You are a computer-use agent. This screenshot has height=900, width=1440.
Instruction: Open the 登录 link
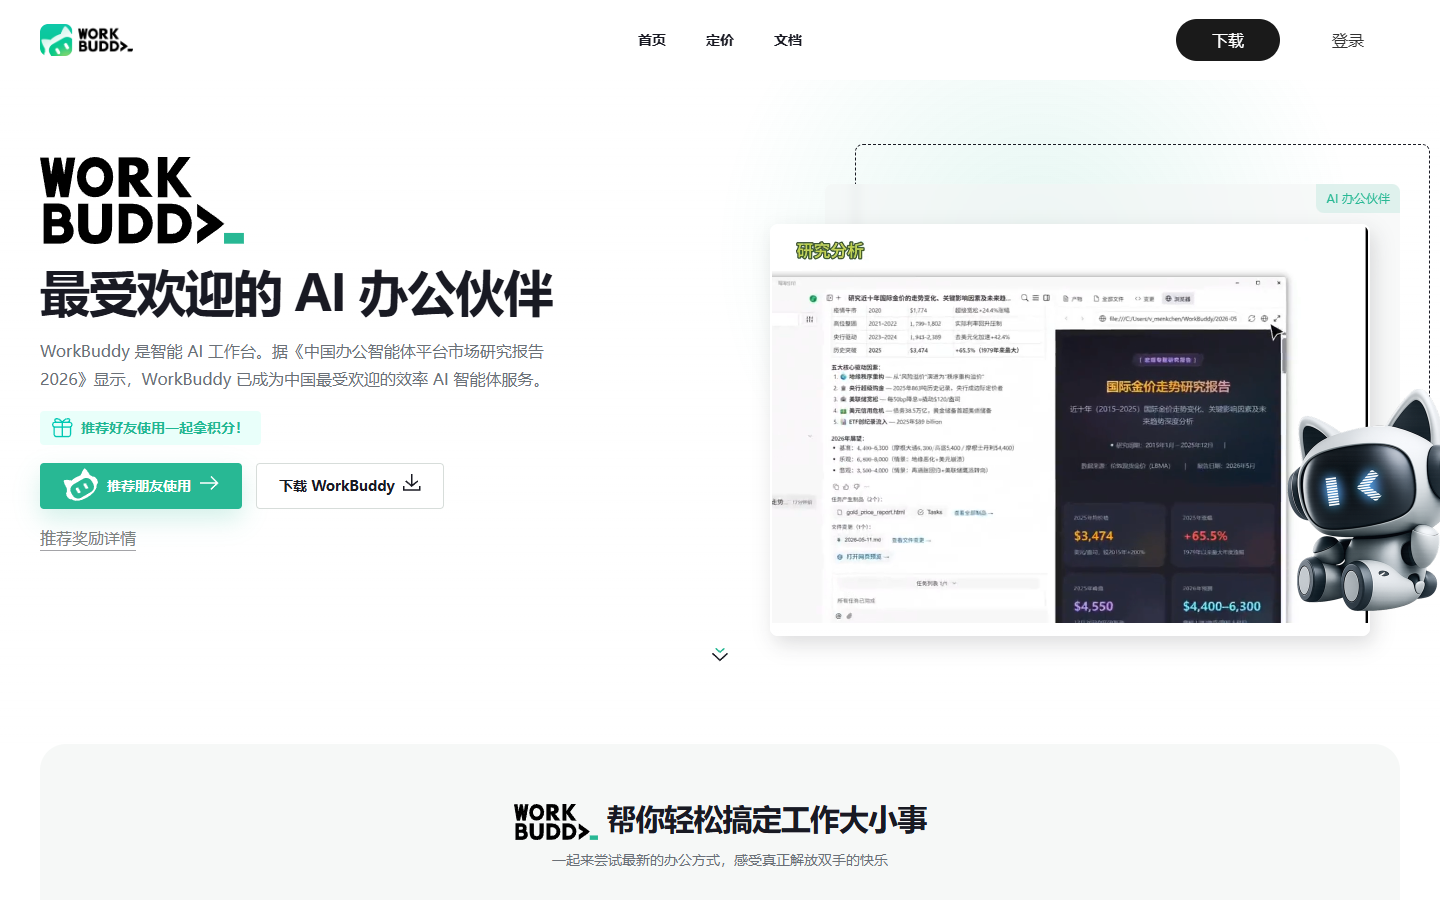1348,40
